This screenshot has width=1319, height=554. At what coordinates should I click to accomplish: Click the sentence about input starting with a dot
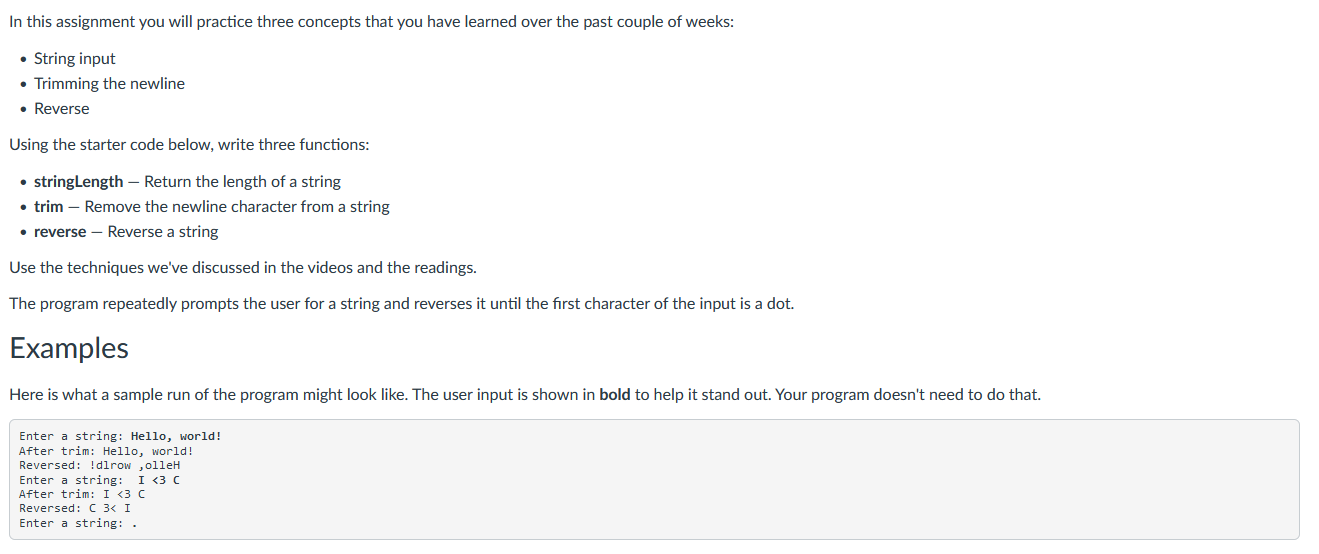(402, 304)
